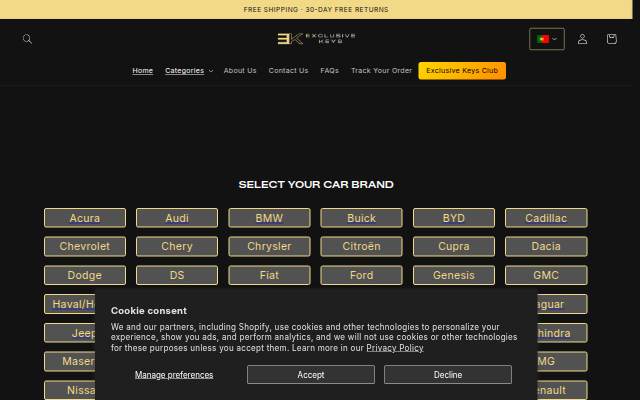Click the Exclusive Keys logo
640x400 pixels.
pos(316,39)
